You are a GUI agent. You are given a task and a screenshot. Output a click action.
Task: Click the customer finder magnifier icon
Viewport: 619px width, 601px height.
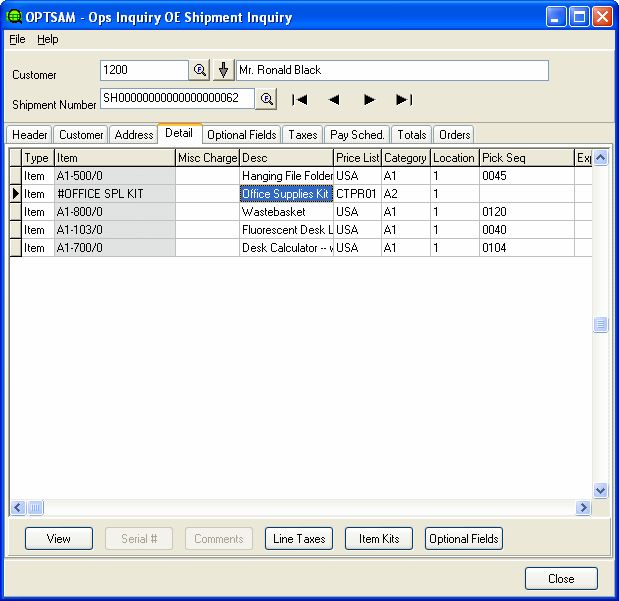(199, 70)
